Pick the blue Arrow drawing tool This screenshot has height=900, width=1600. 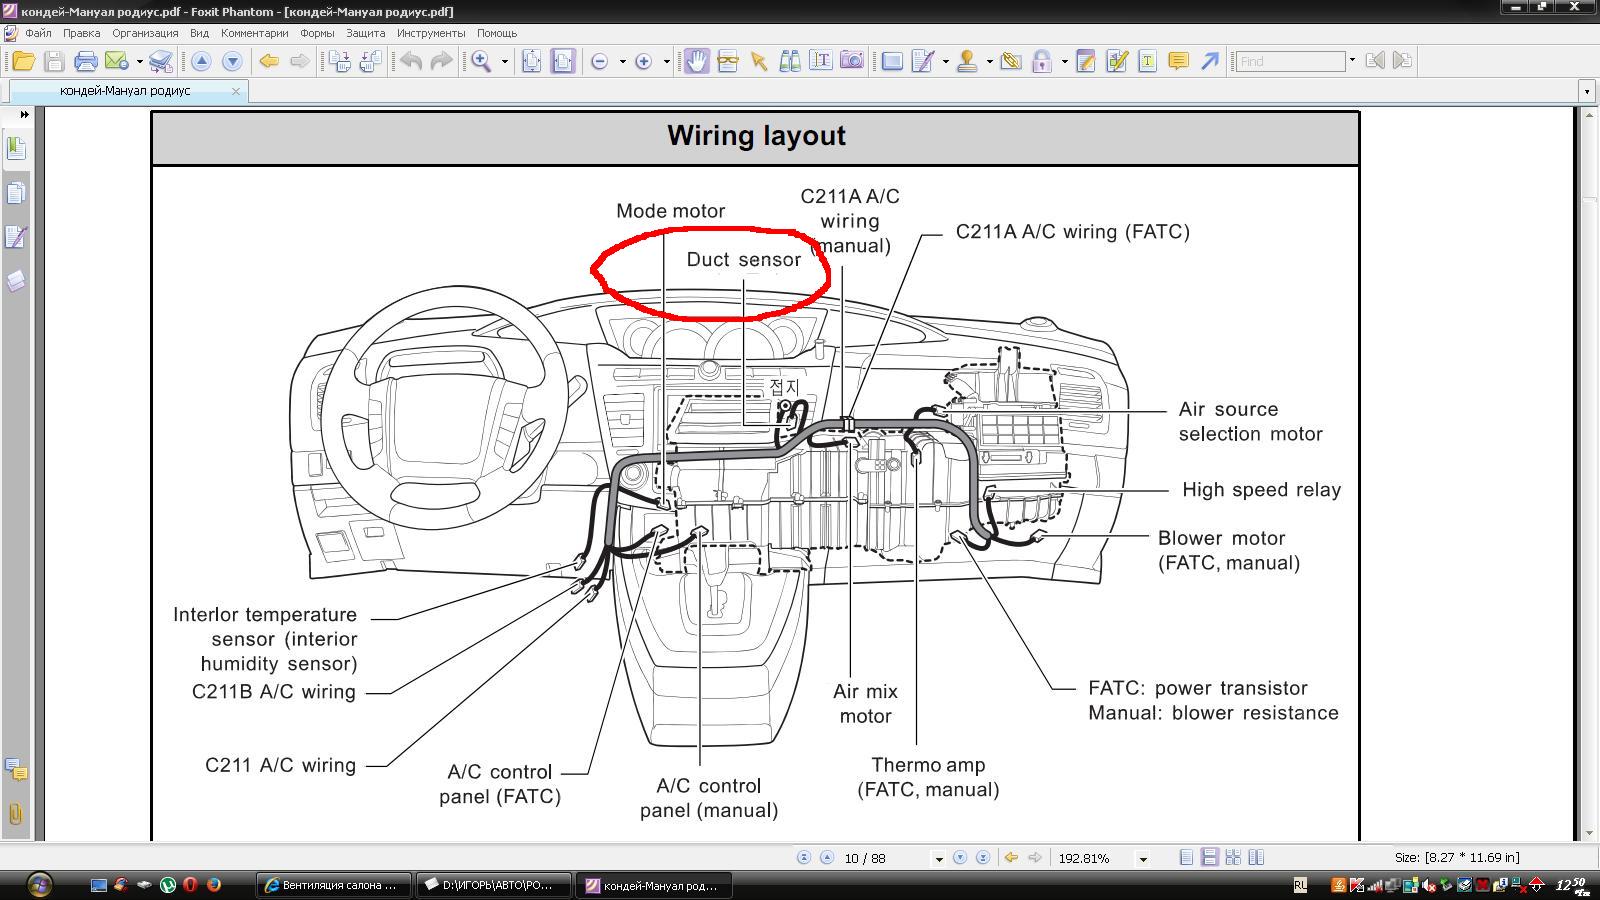pos(1209,61)
